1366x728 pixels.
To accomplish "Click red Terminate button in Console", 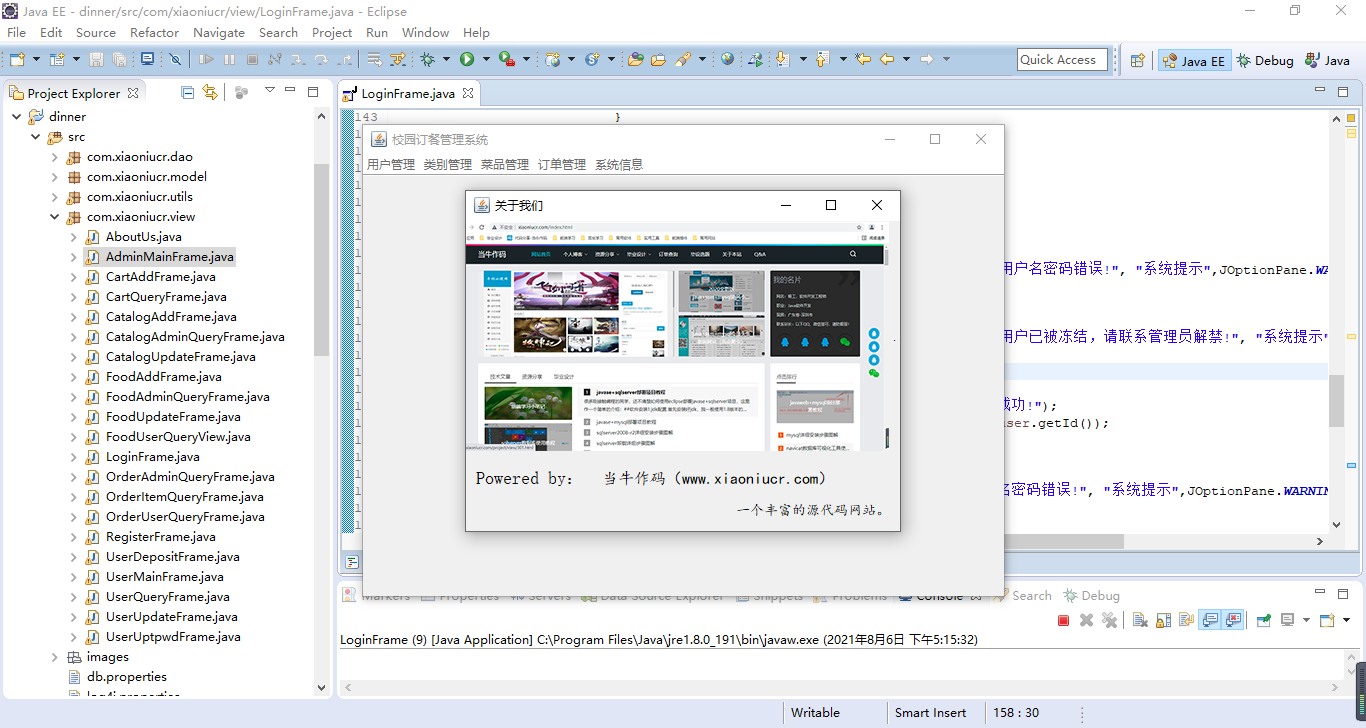I will [x=1063, y=620].
